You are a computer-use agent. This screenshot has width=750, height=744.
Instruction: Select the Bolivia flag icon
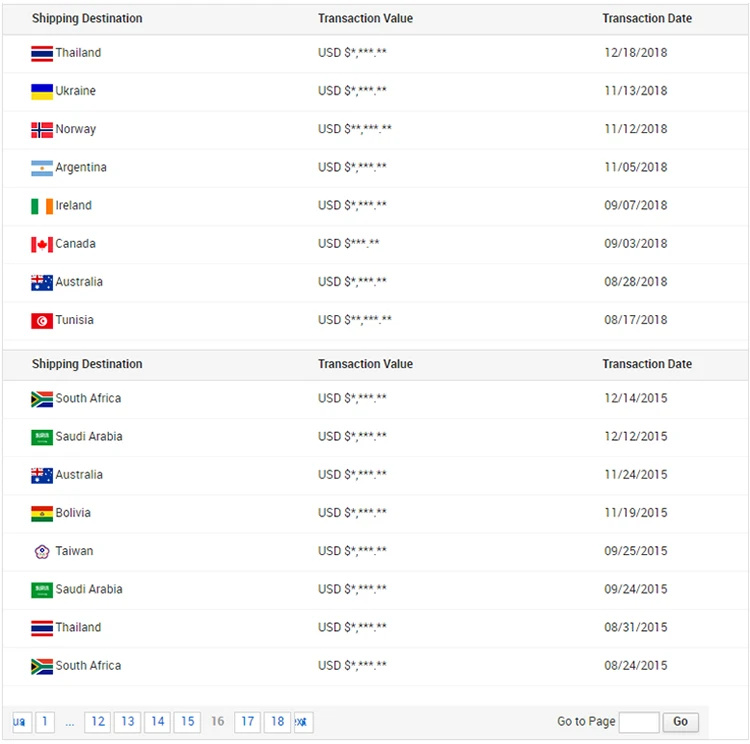[x=41, y=513]
